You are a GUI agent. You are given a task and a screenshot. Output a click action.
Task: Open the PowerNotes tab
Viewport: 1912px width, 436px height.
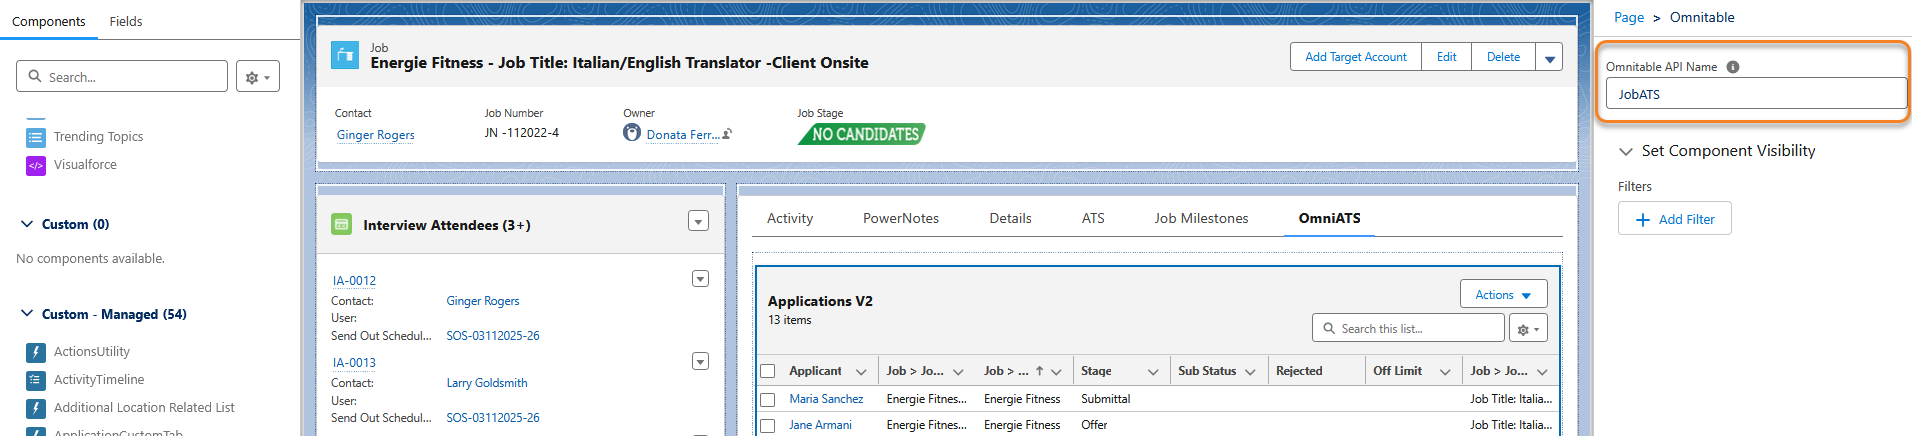pos(901,218)
